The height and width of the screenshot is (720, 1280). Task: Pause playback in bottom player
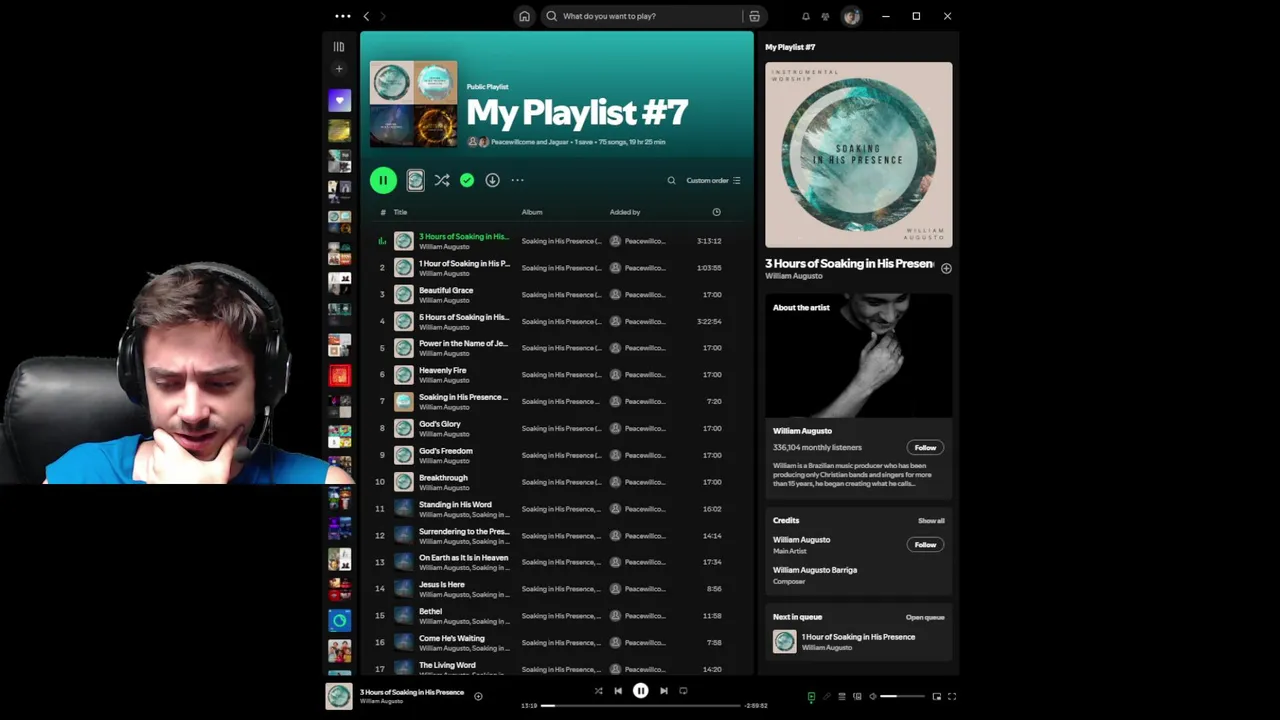(641, 691)
